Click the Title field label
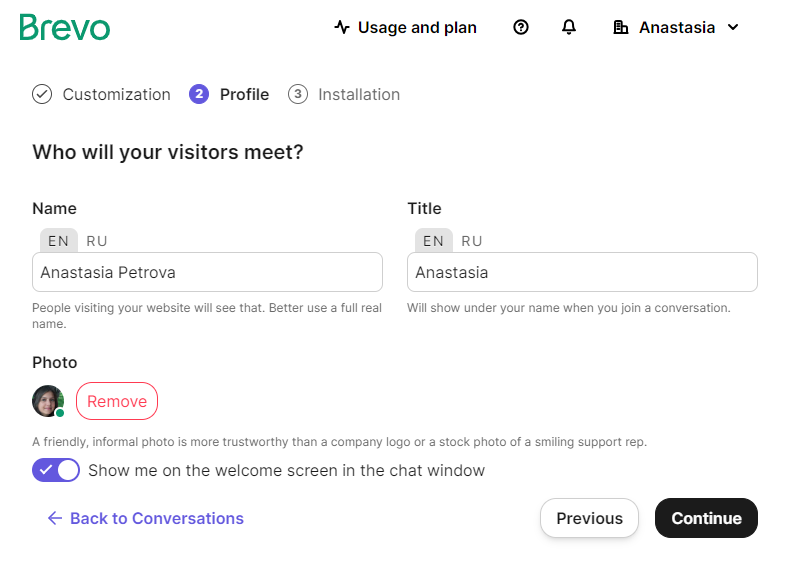 pyautogui.click(x=424, y=209)
